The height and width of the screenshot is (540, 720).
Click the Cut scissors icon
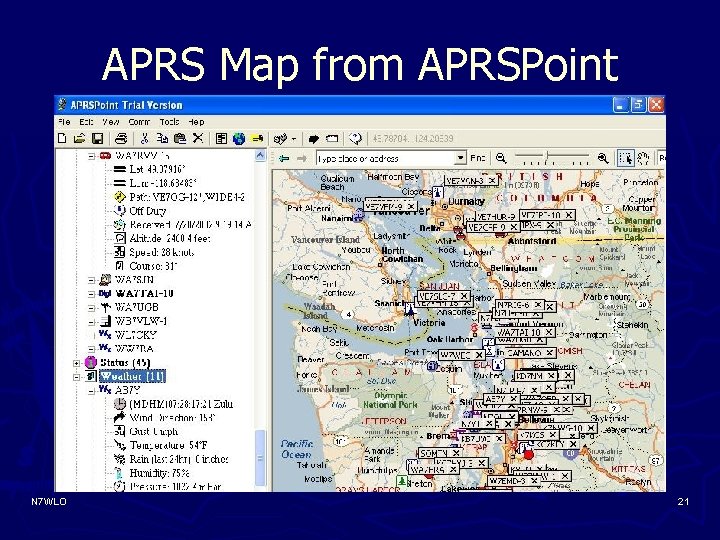(144, 138)
